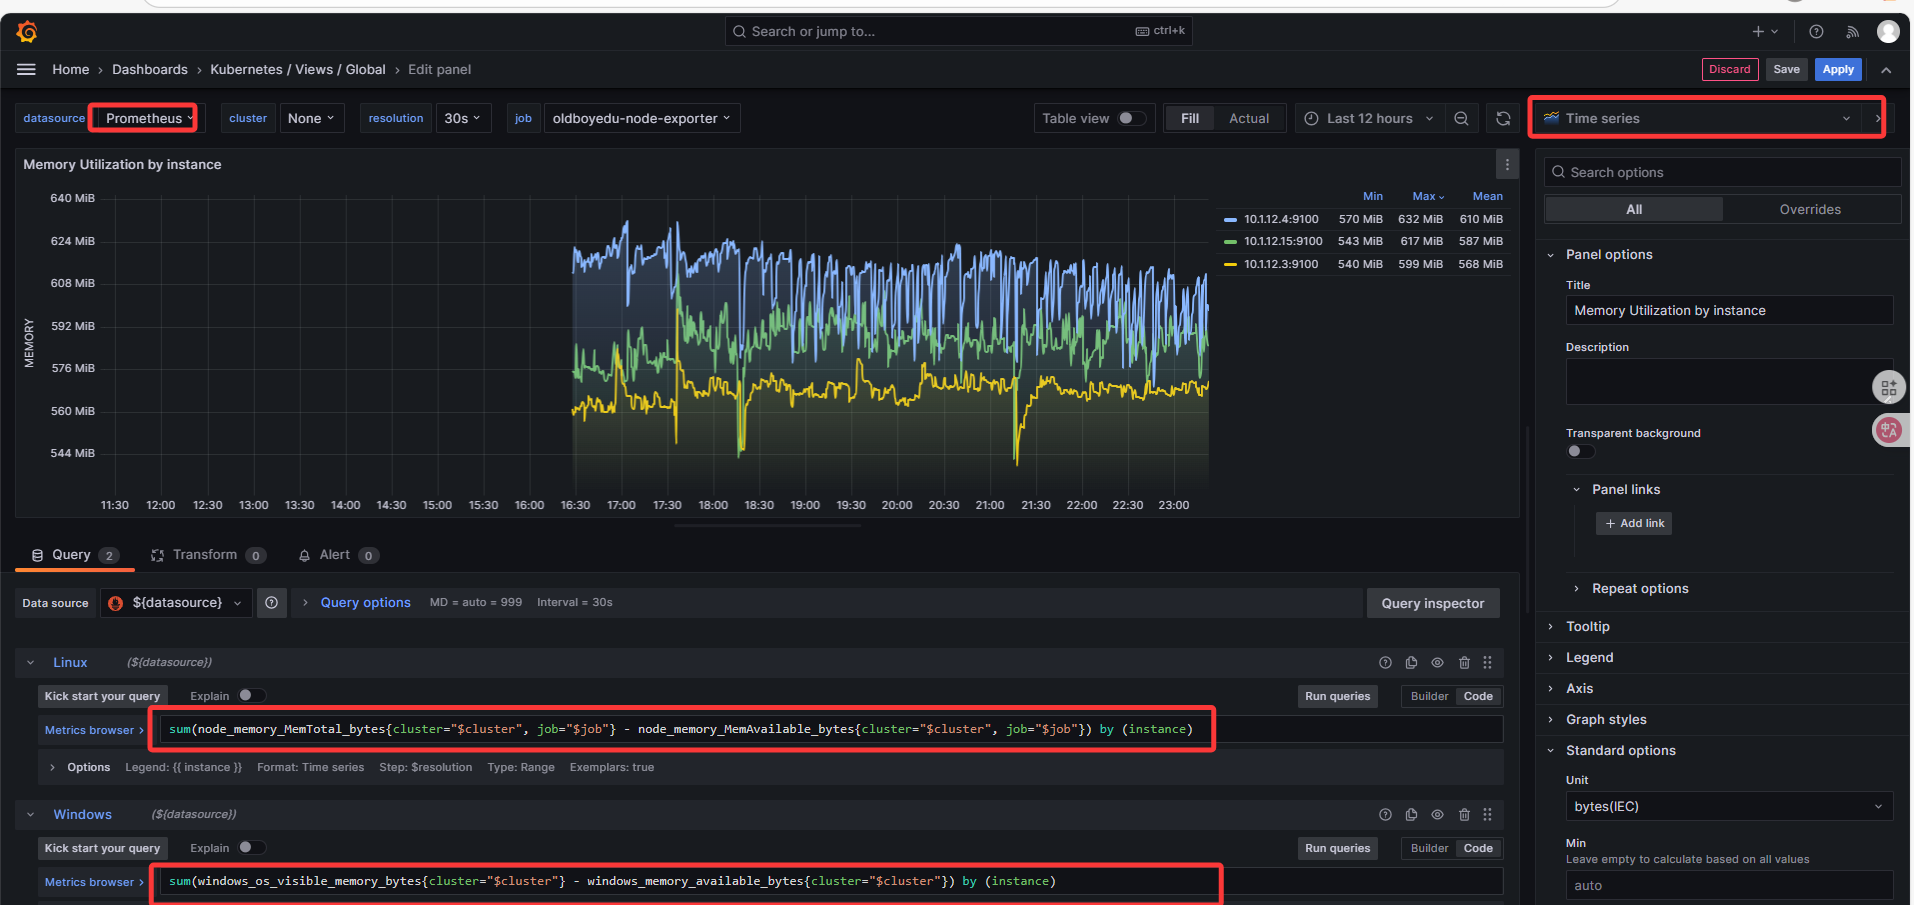The height and width of the screenshot is (905, 1914).
Task: Toggle the Table view switch
Action: 1131,118
